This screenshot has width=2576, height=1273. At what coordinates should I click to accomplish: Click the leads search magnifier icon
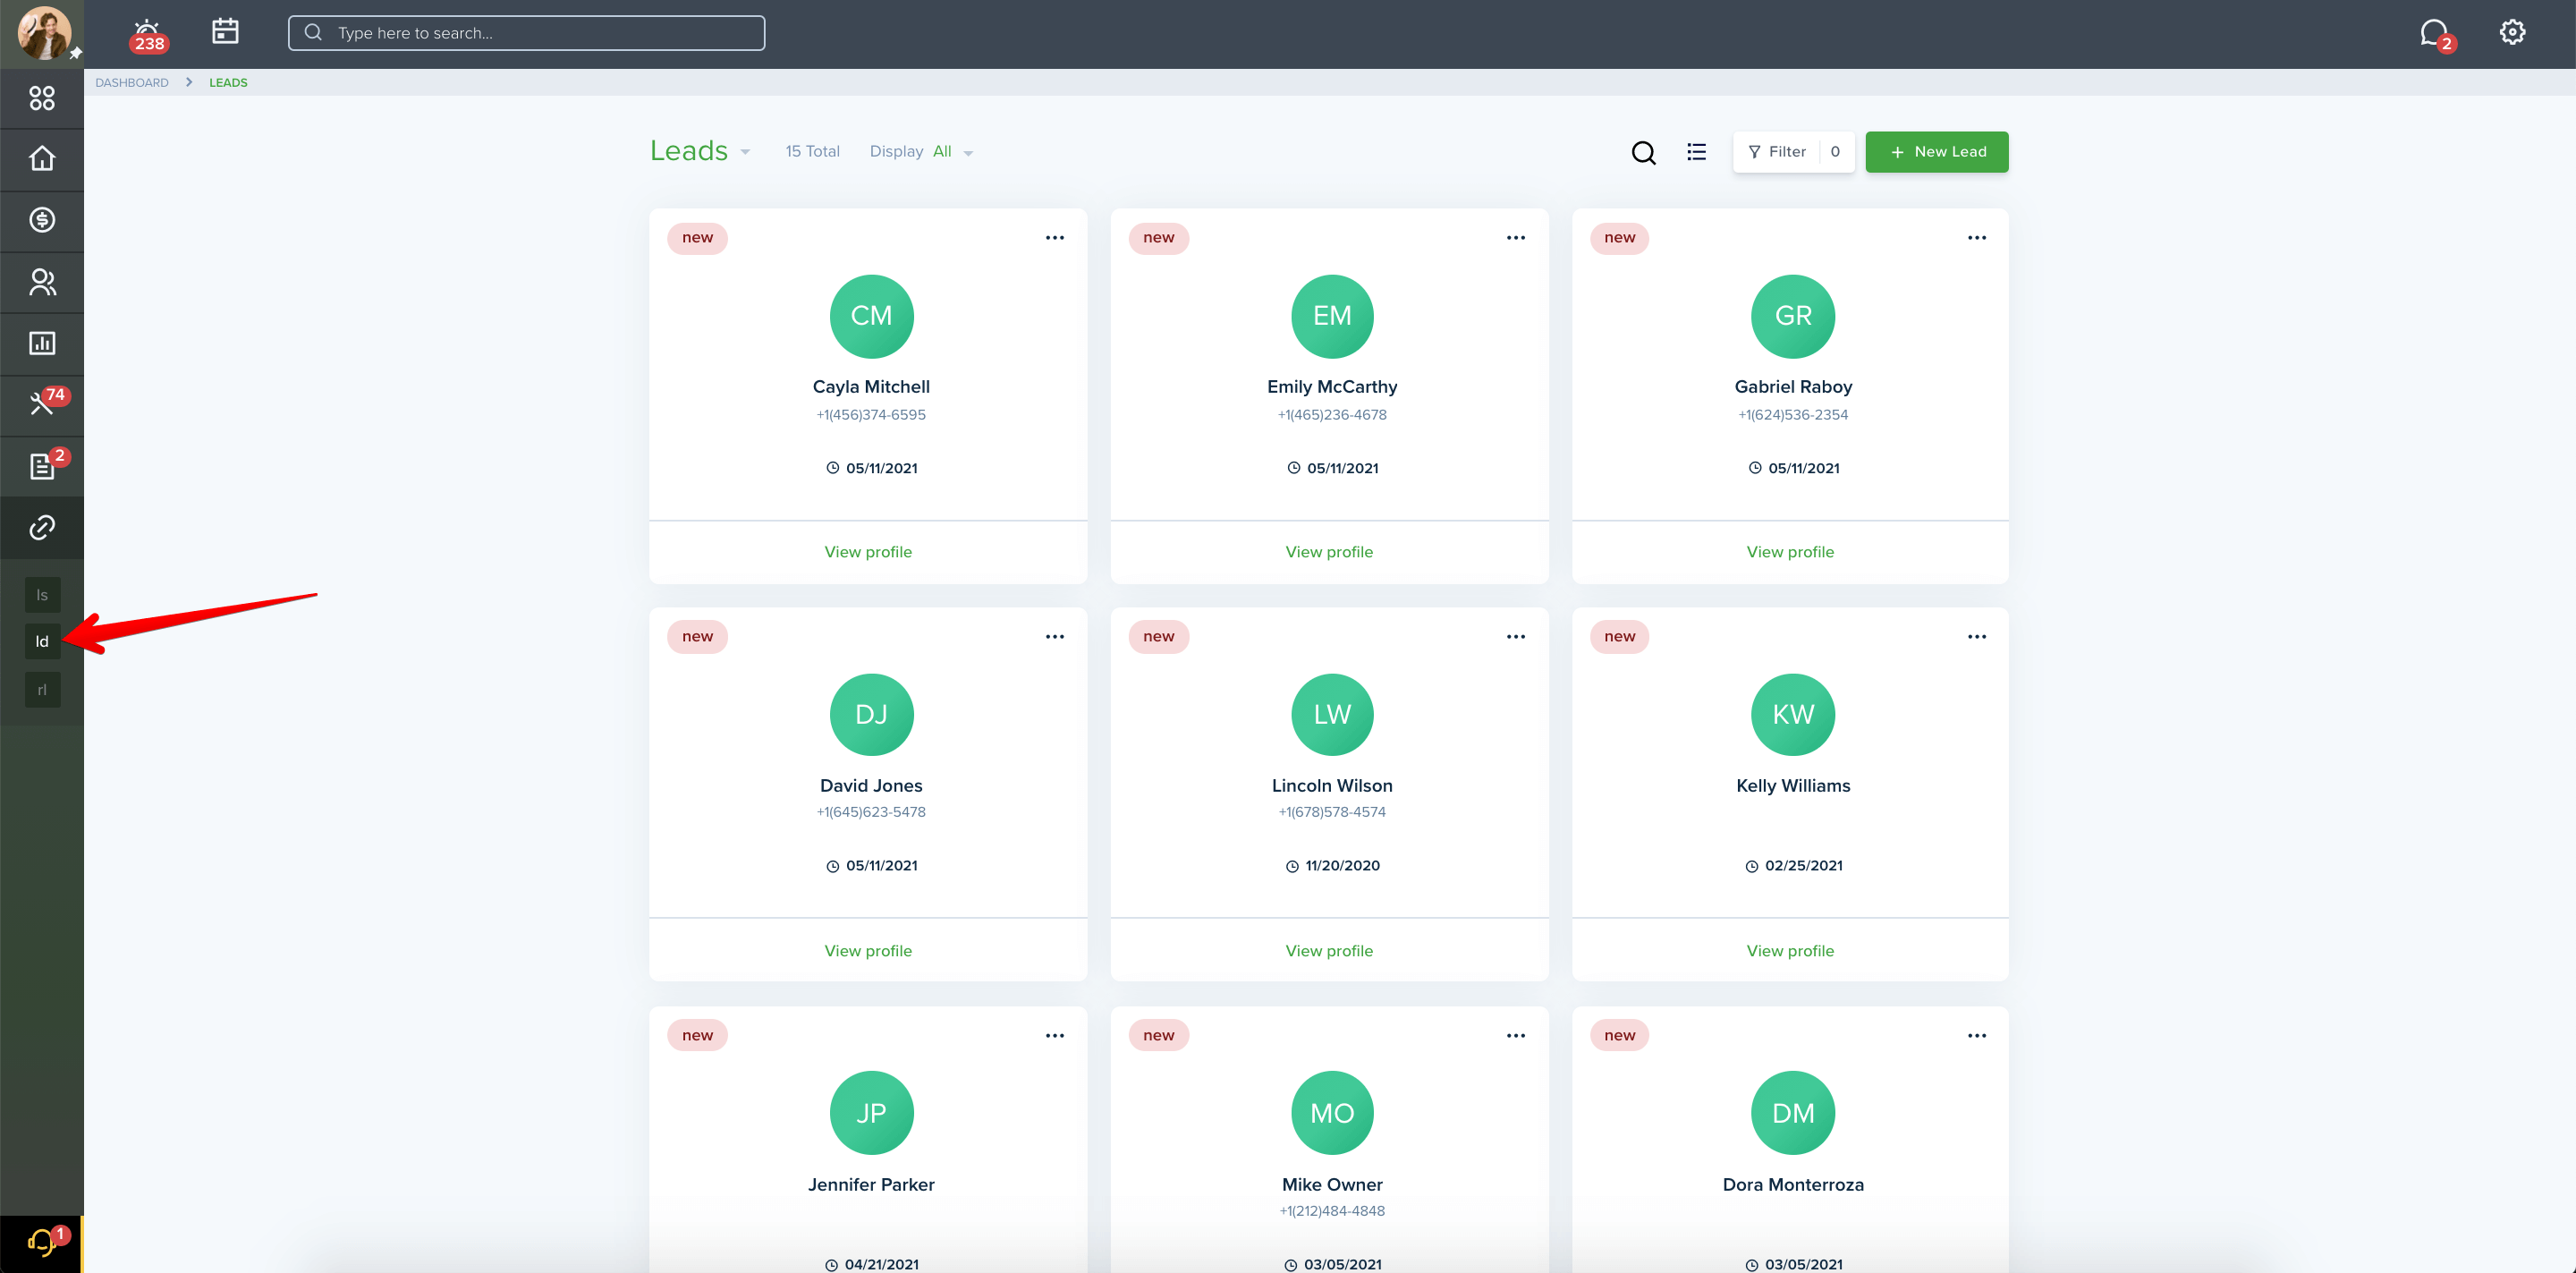[1644, 152]
